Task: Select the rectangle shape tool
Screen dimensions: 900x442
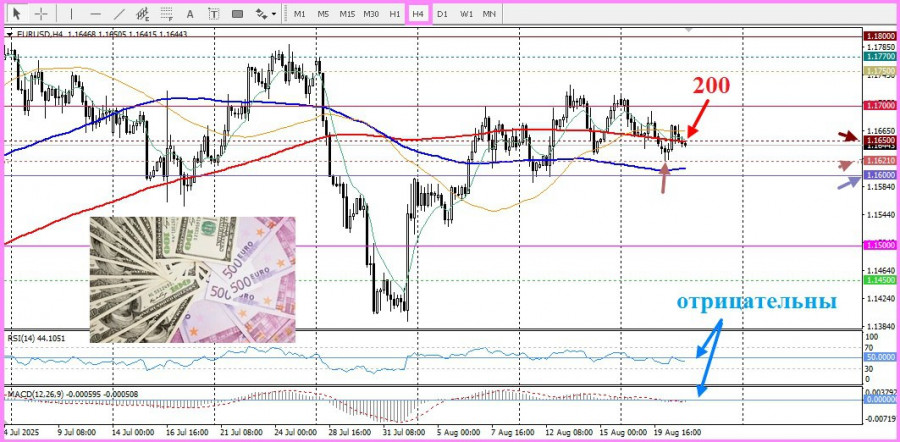Action: click(237, 14)
